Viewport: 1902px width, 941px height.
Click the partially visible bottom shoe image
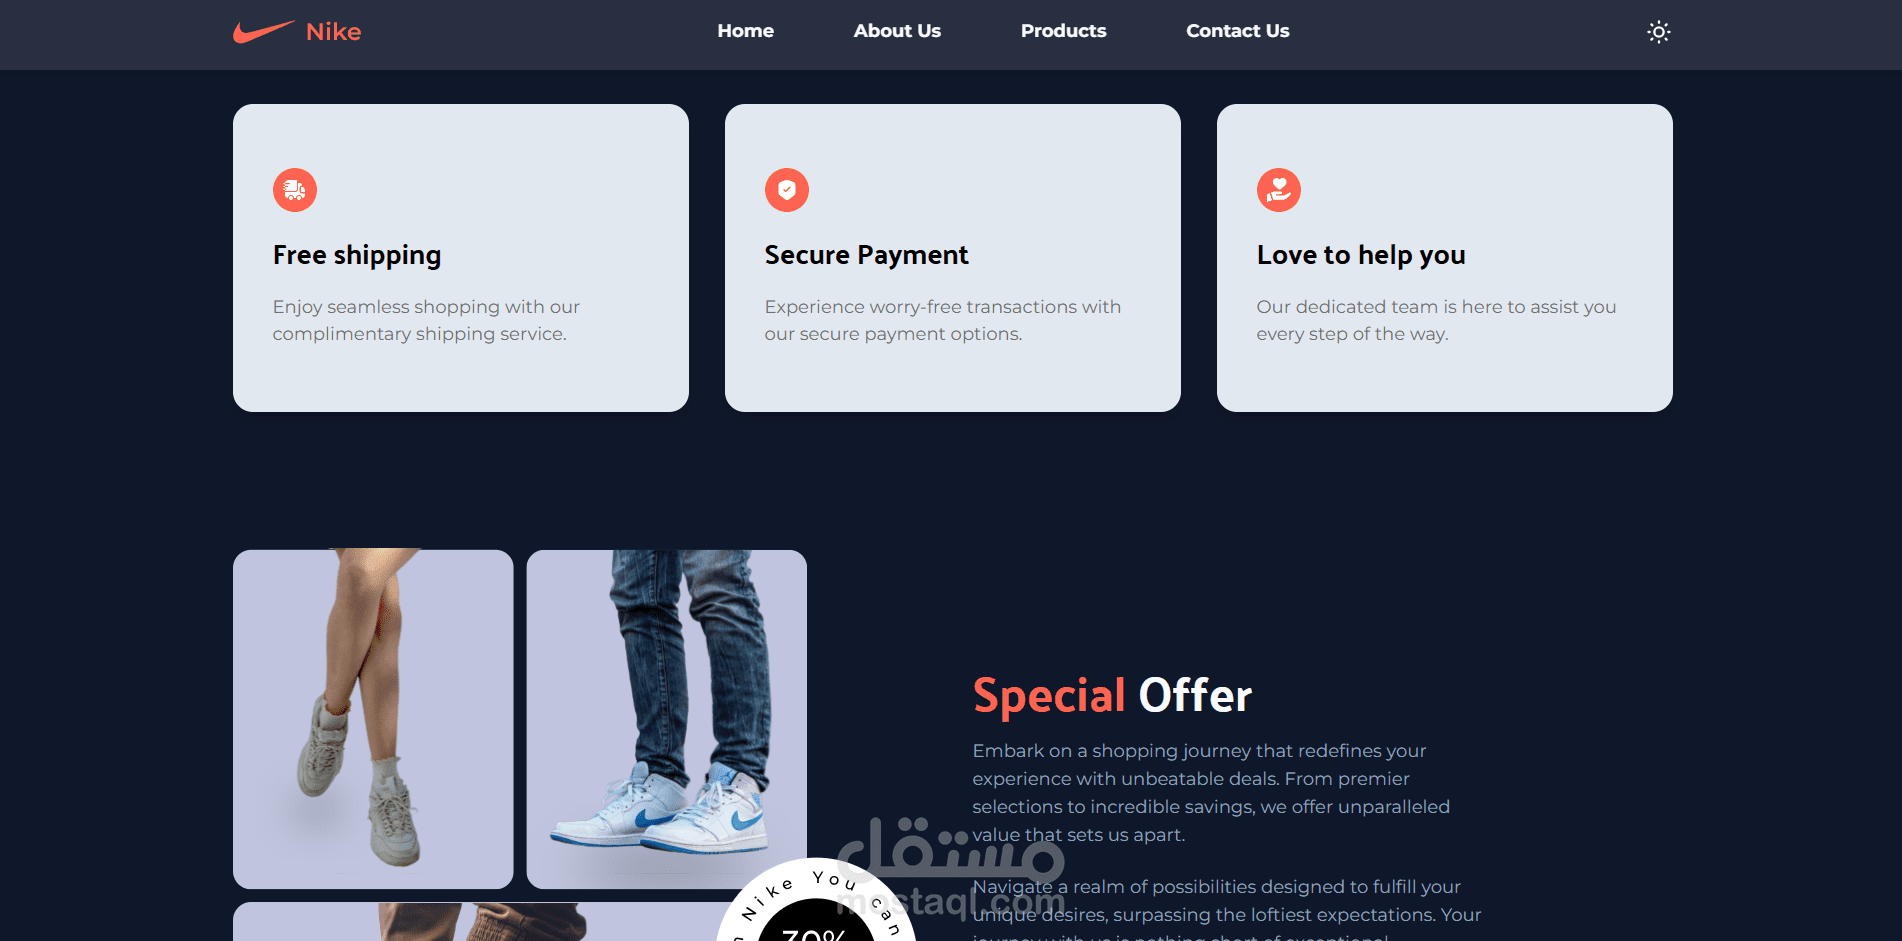(x=480, y=922)
